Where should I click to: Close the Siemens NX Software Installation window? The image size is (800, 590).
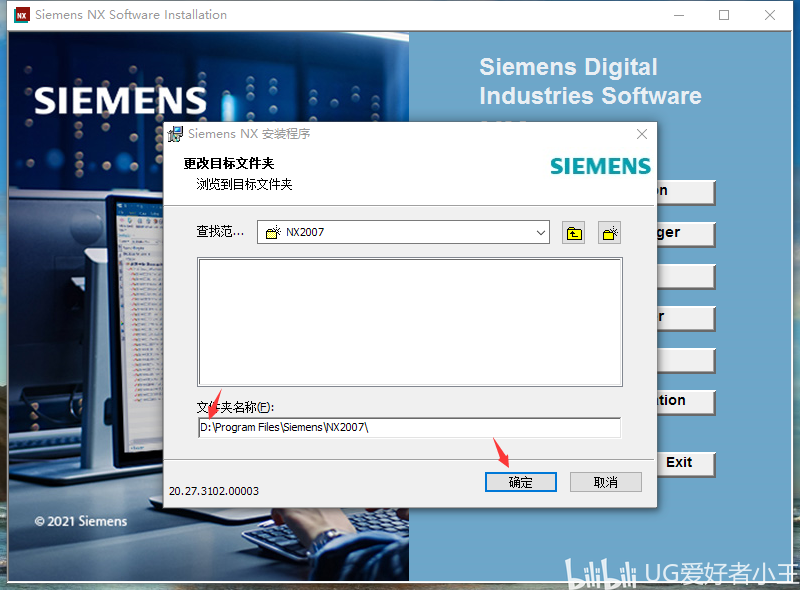point(770,15)
